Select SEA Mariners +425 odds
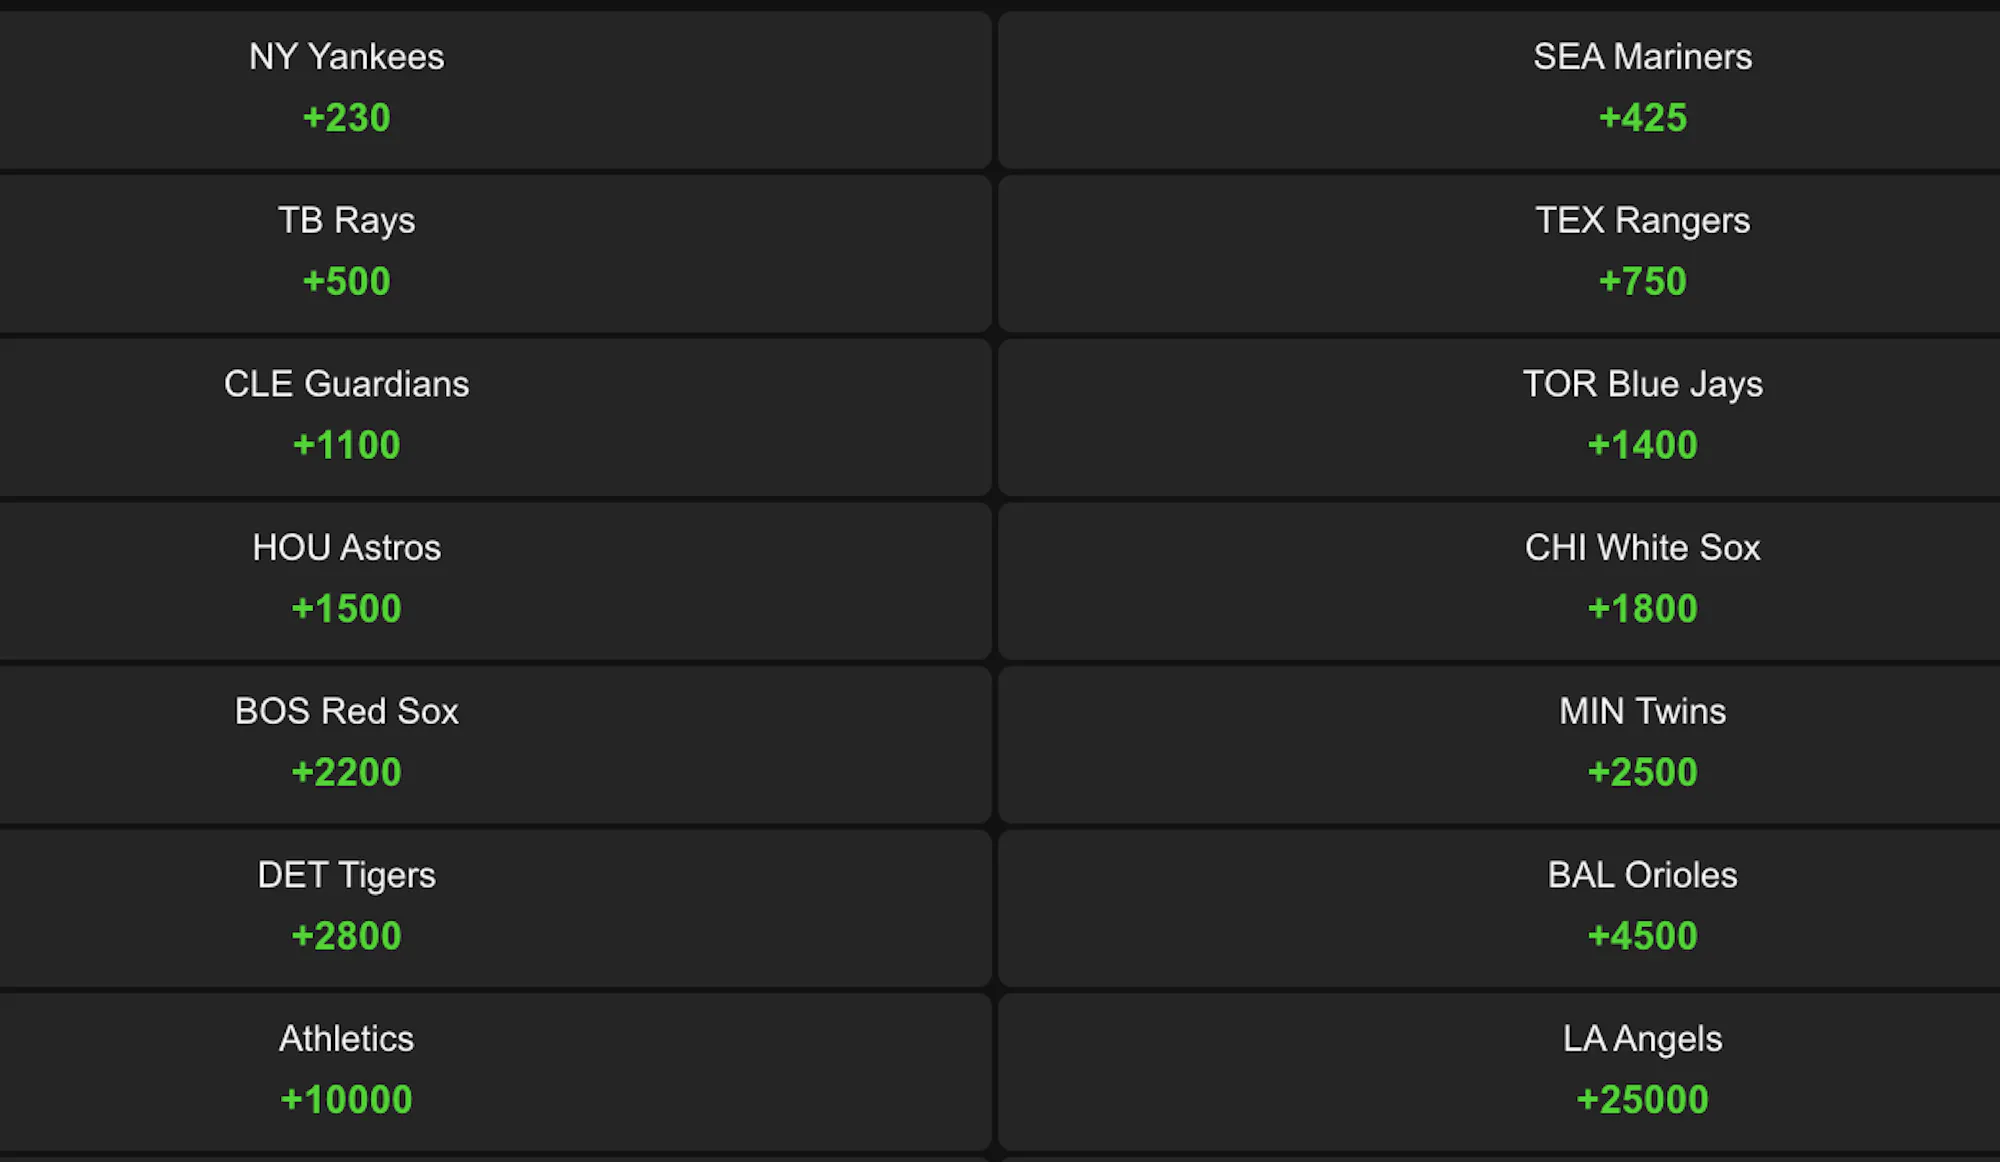 coord(1499,90)
